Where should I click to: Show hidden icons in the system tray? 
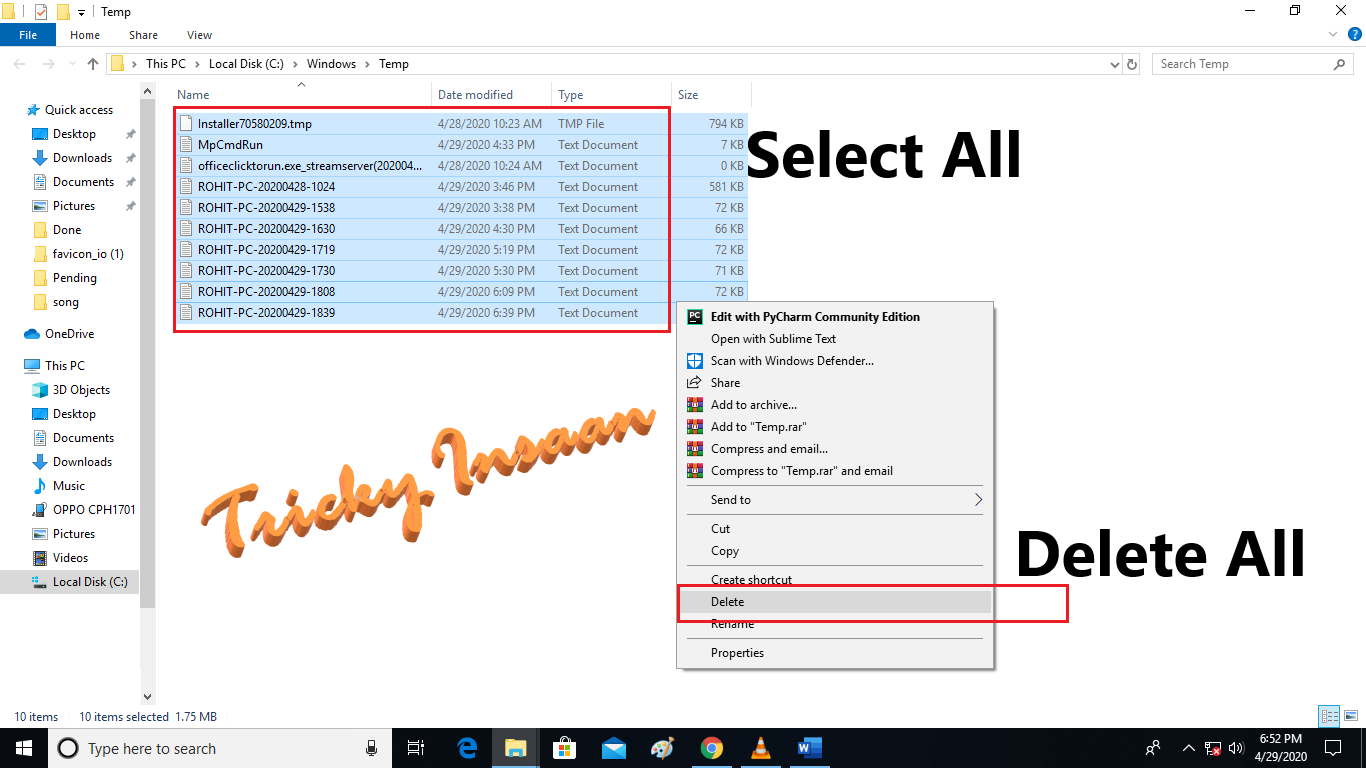pyautogui.click(x=1188, y=747)
